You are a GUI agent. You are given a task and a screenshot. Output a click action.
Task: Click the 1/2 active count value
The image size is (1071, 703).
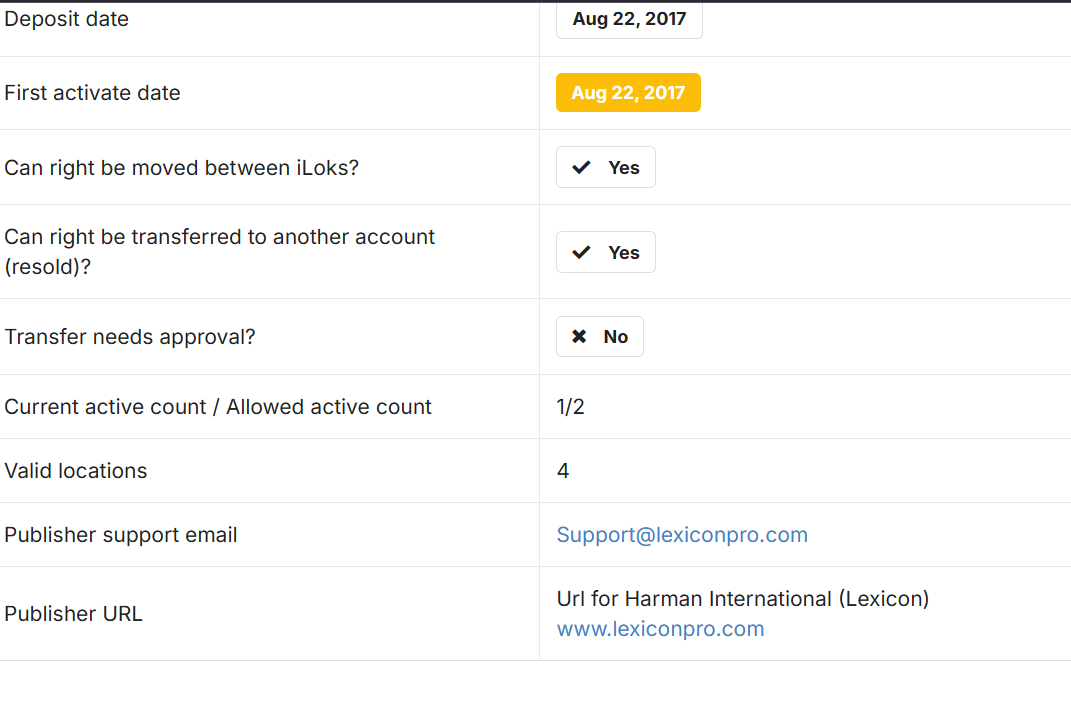pos(570,406)
